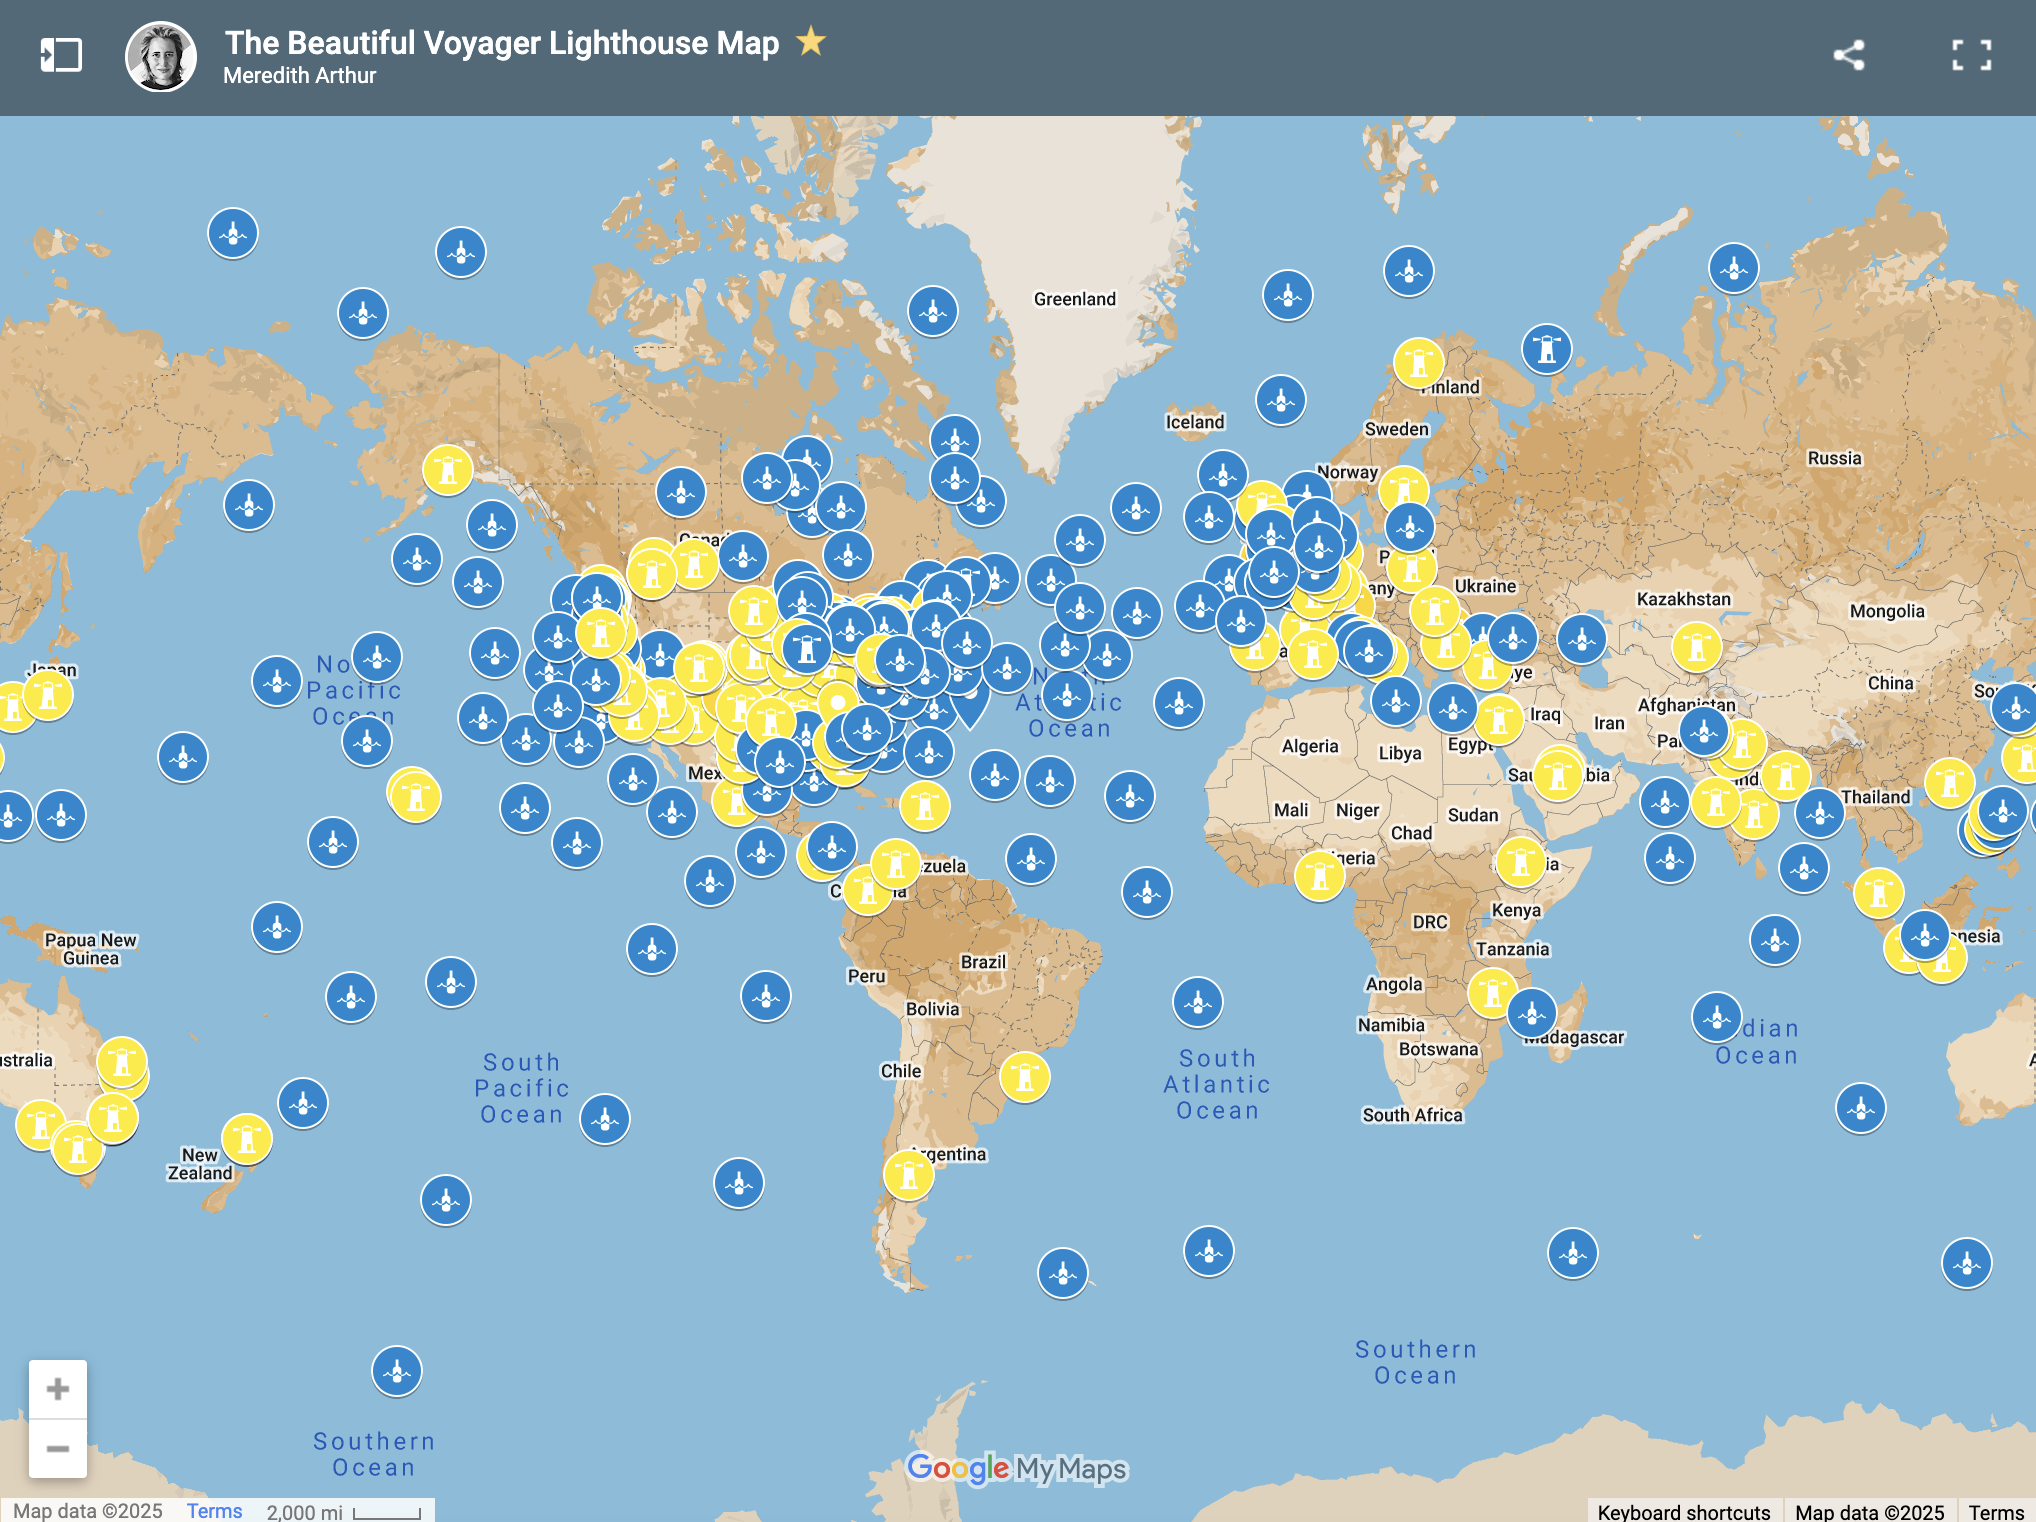Screen dimensions: 2036x1522
Task: Enter fullscreen map view
Action: [x=1971, y=55]
